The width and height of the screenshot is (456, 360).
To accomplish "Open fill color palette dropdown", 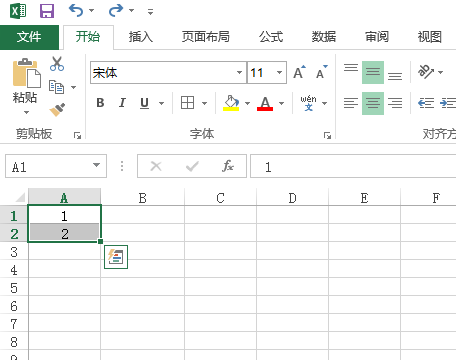I will [x=247, y=103].
